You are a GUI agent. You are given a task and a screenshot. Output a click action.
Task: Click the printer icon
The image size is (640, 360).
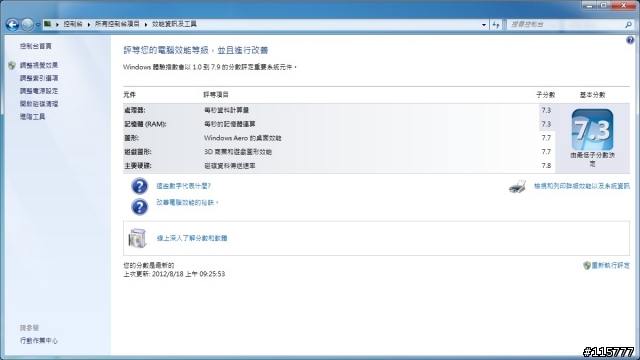[x=518, y=187]
